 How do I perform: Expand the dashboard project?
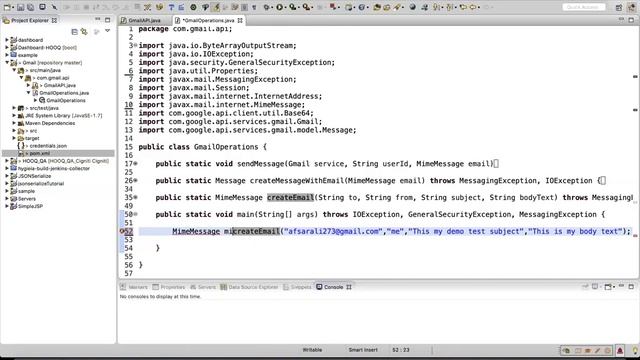coord(7,40)
